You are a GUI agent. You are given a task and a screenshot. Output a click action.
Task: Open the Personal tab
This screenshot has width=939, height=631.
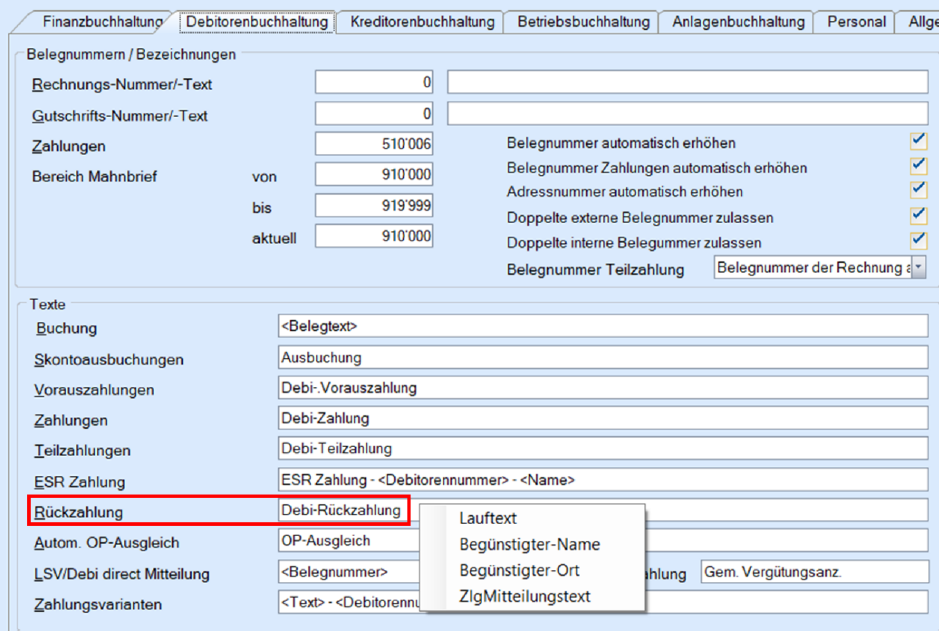[x=856, y=21]
